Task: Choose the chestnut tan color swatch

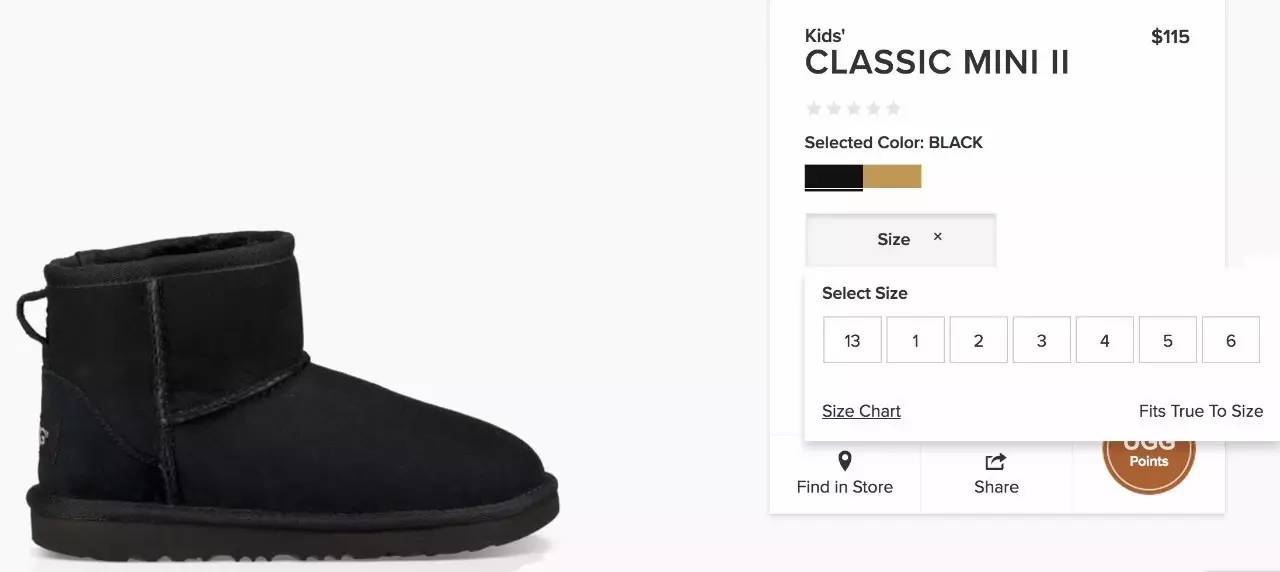Action: [892, 177]
